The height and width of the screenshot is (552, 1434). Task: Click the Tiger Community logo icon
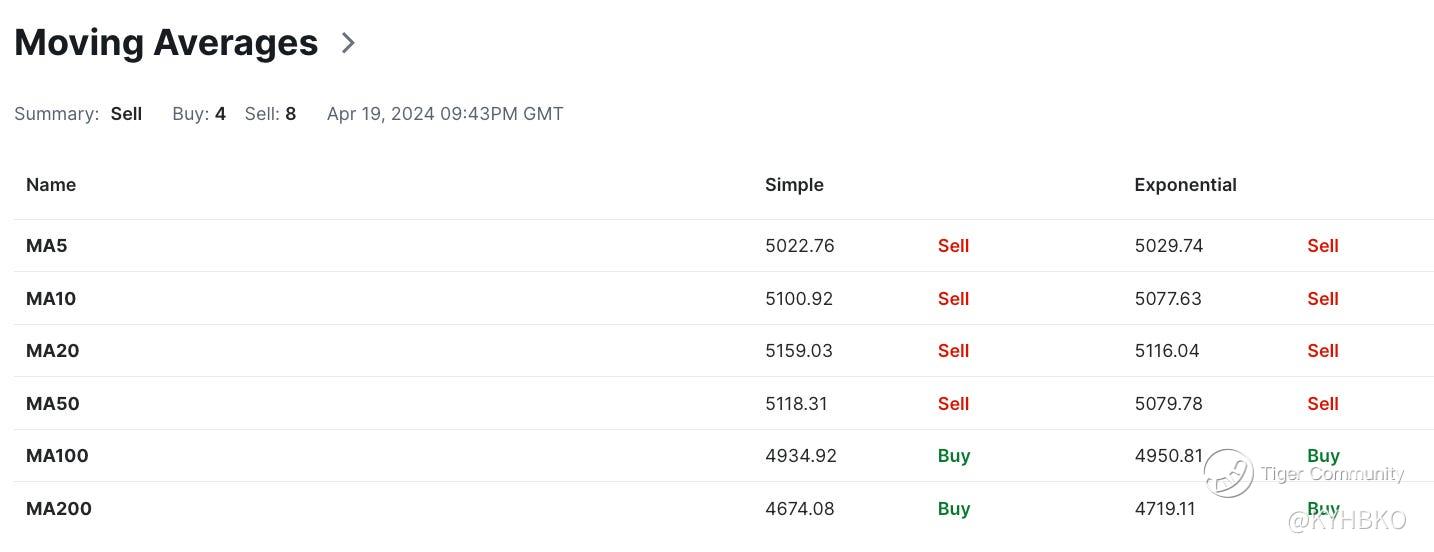tap(1228, 473)
